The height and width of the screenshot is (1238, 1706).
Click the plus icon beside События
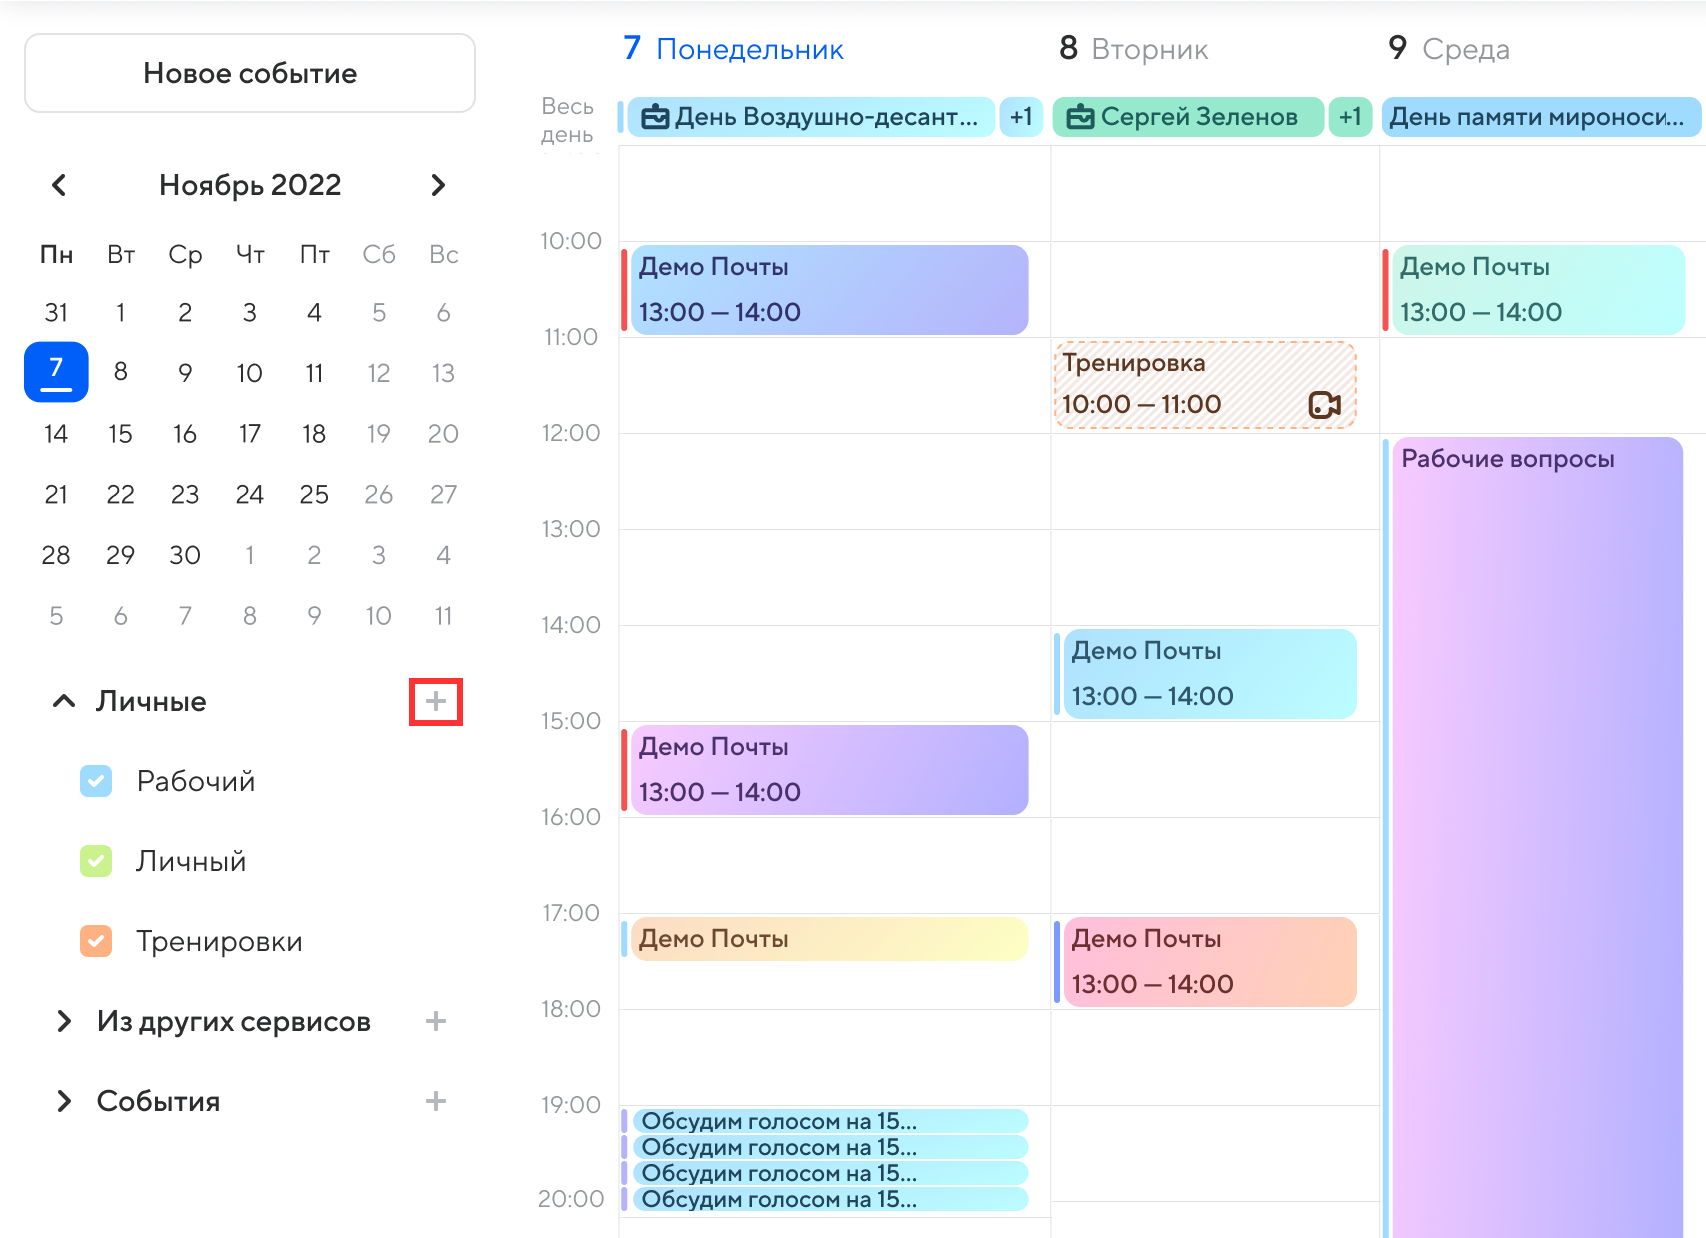(x=436, y=1101)
